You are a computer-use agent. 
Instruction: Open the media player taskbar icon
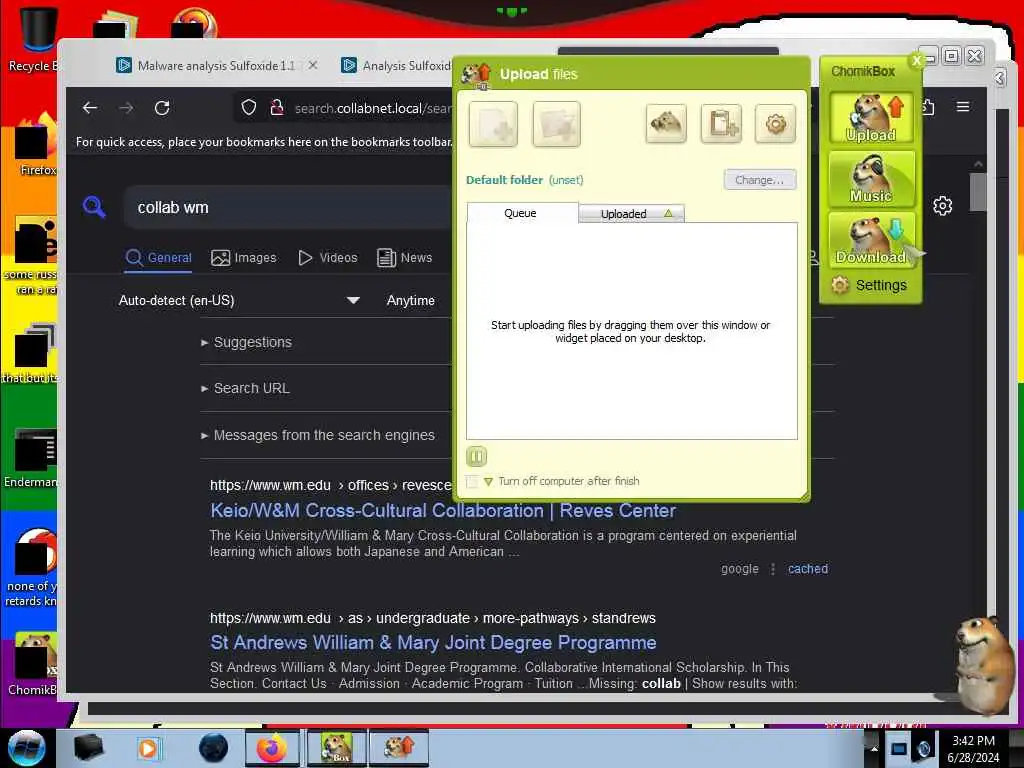coord(147,748)
